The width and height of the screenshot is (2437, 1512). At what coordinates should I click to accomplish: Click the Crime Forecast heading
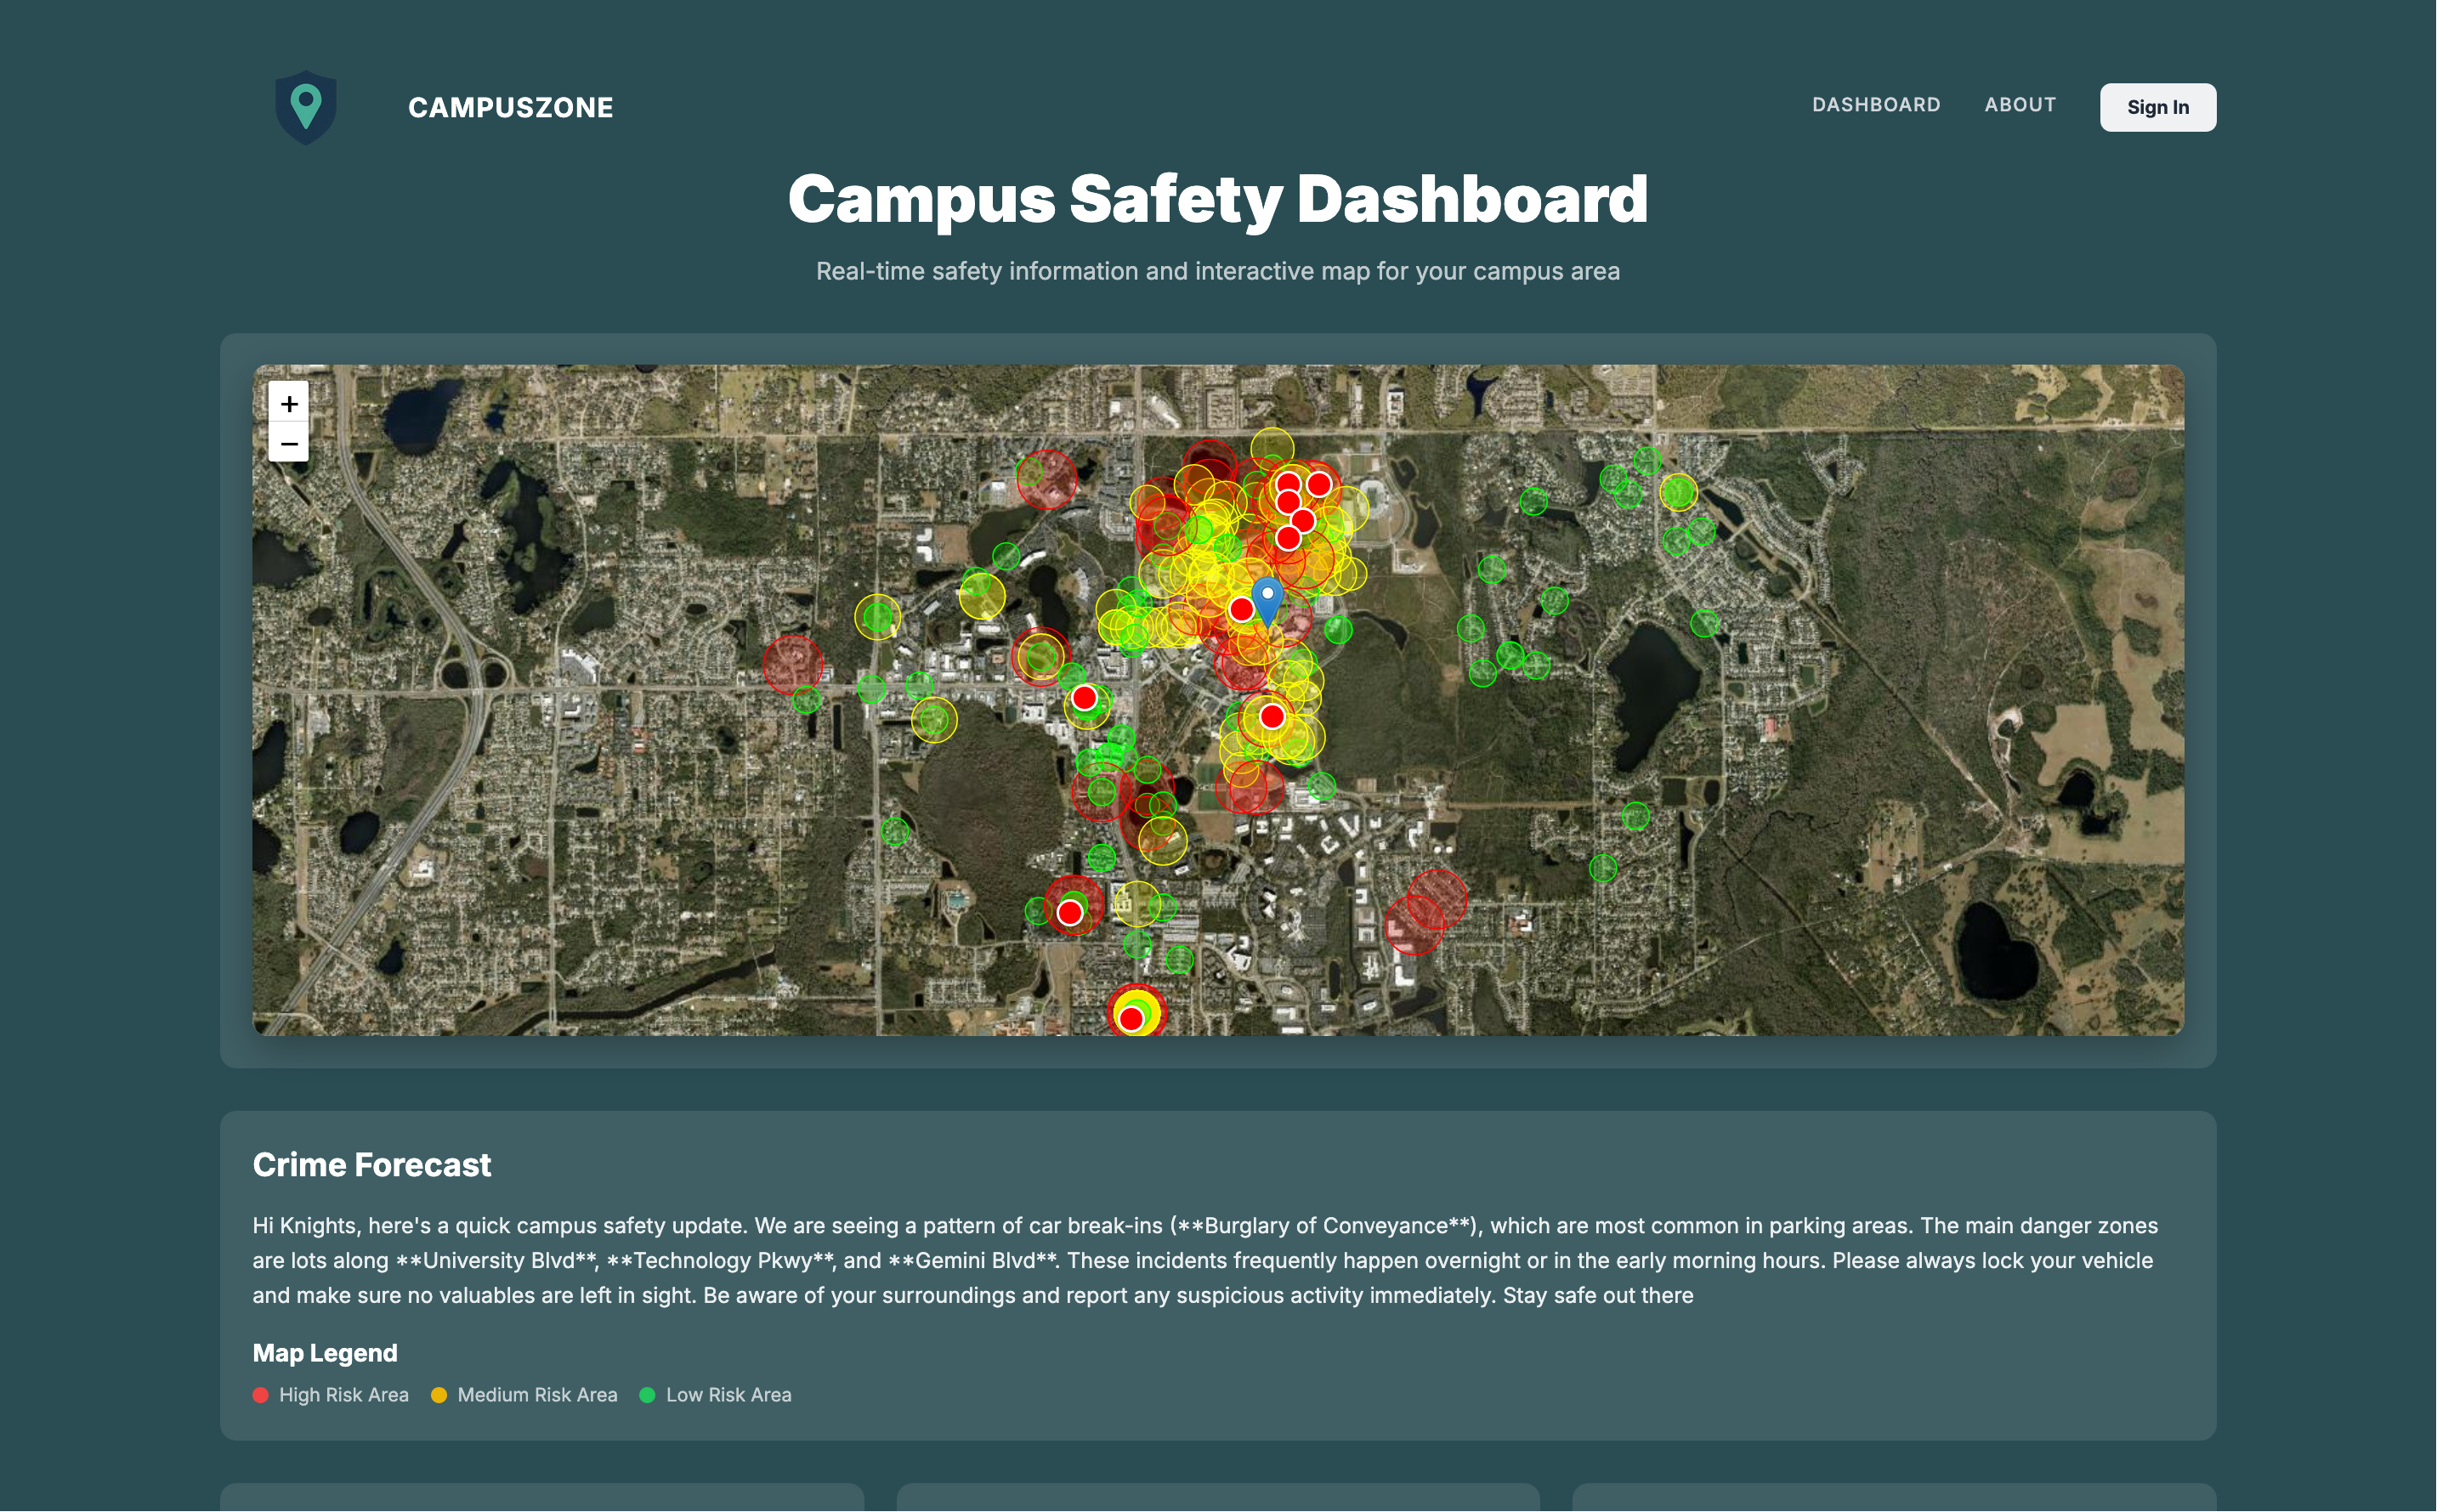coord(371,1165)
